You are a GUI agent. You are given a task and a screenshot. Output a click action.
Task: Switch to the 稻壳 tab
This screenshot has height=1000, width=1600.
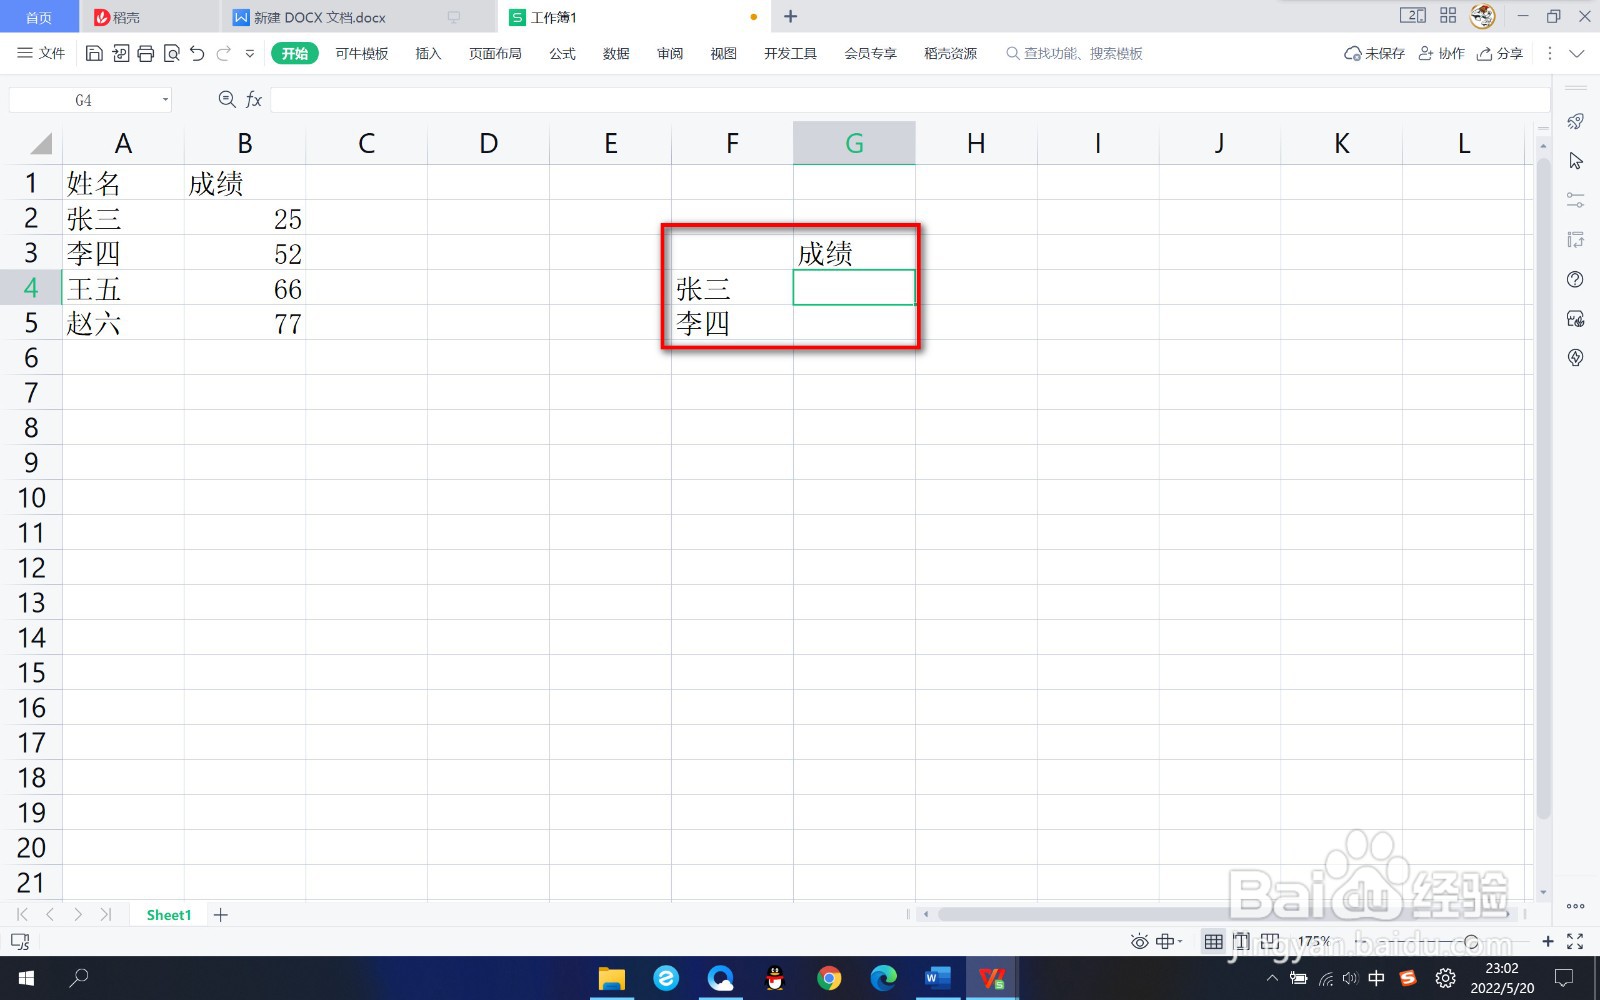pos(150,17)
